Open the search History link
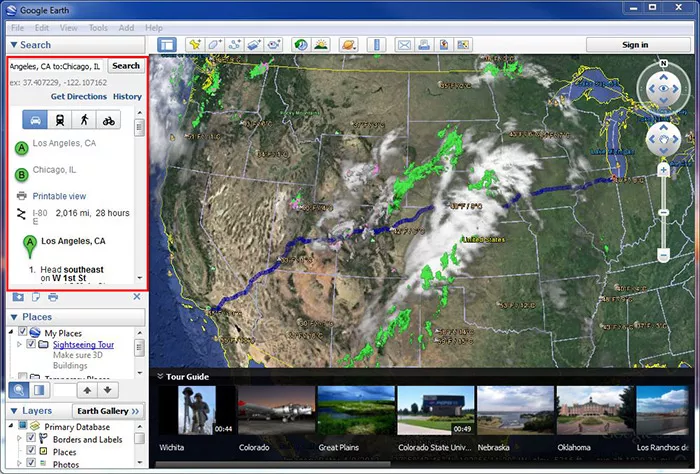Viewport: 700px width, 474px height. (127, 96)
